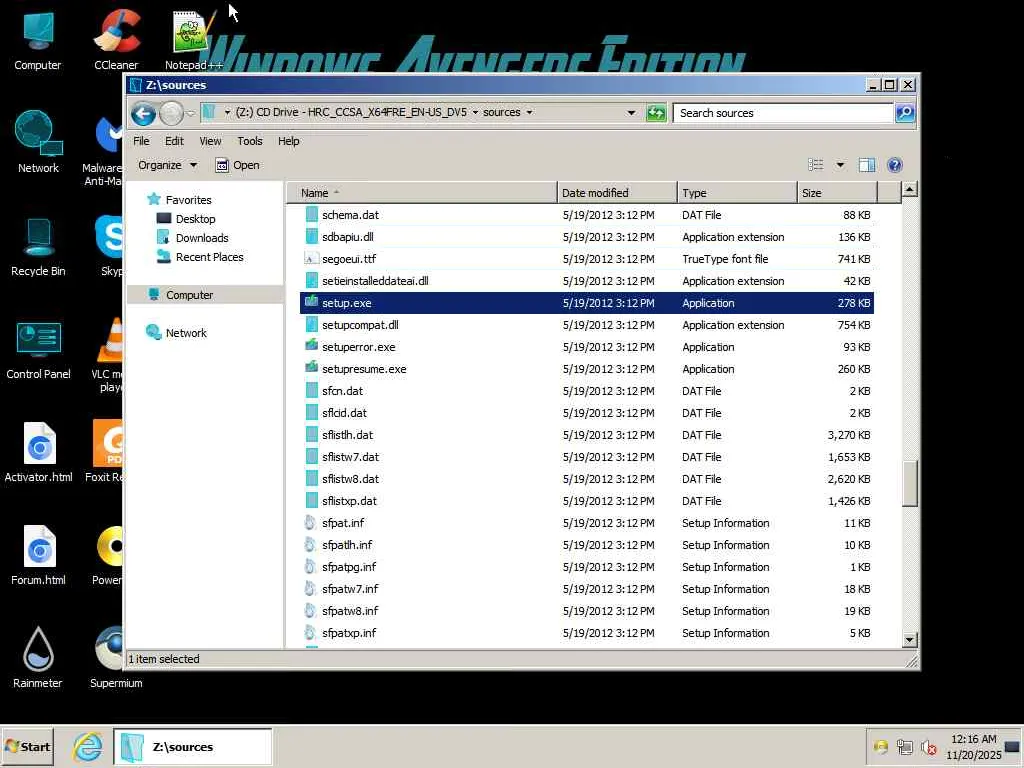Open recent pages dropdown beside Forward
The image size is (1024, 768).
click(191, 114)
